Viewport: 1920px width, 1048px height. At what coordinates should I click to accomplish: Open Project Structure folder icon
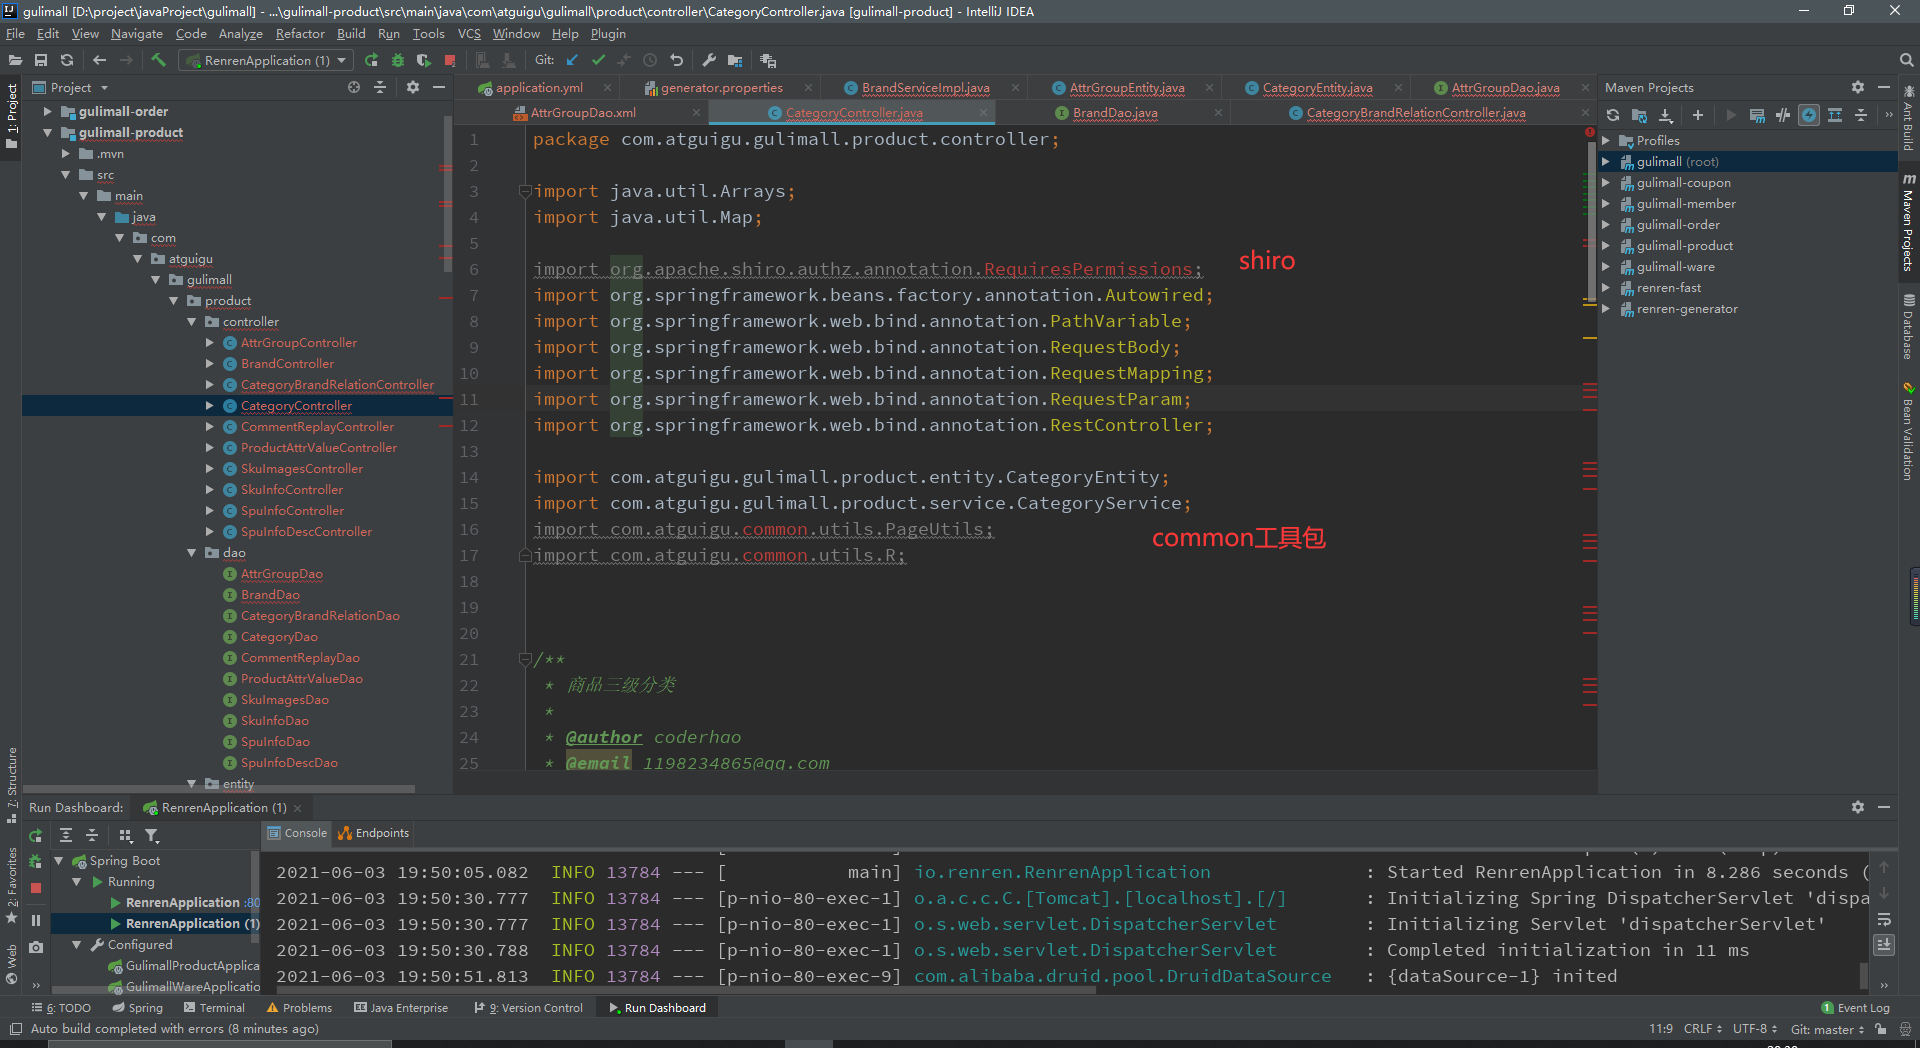click(x=735, y=60)
